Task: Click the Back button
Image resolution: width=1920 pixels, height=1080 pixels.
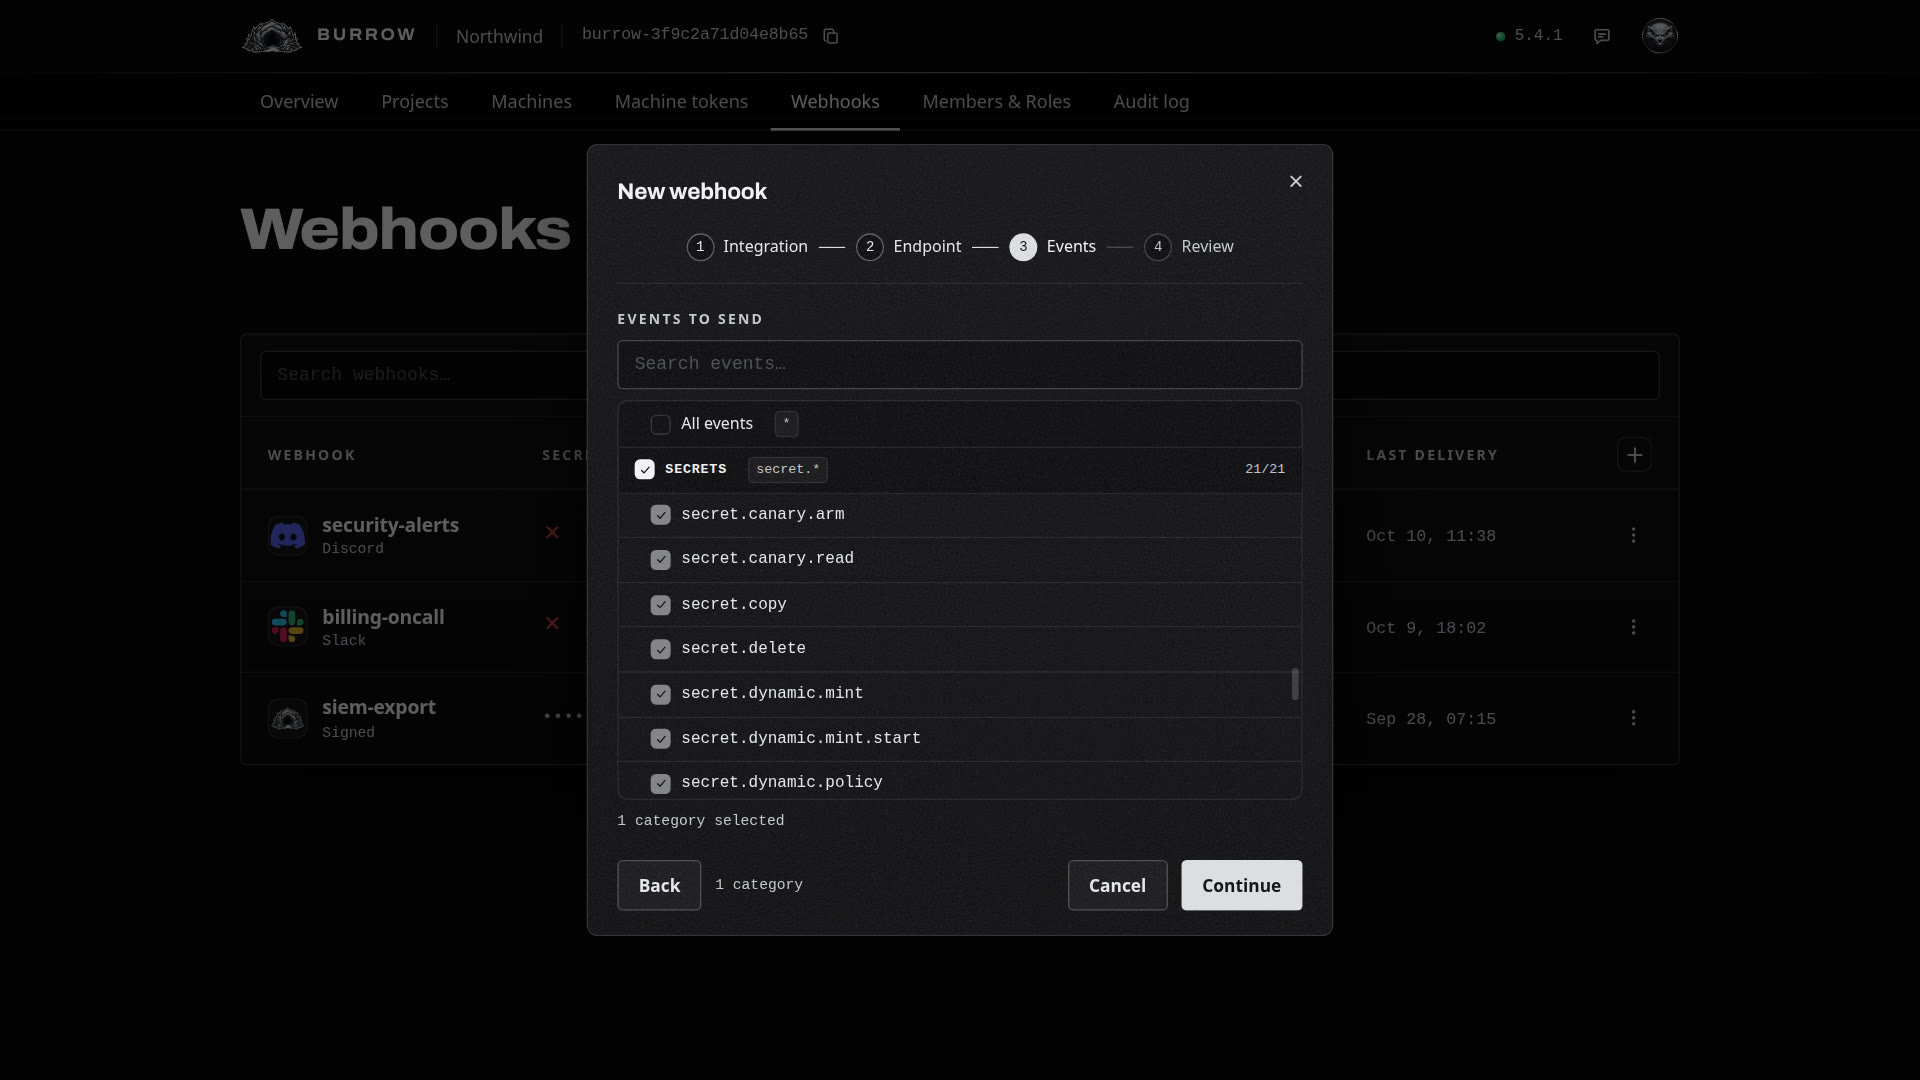Action: point(659,885)
